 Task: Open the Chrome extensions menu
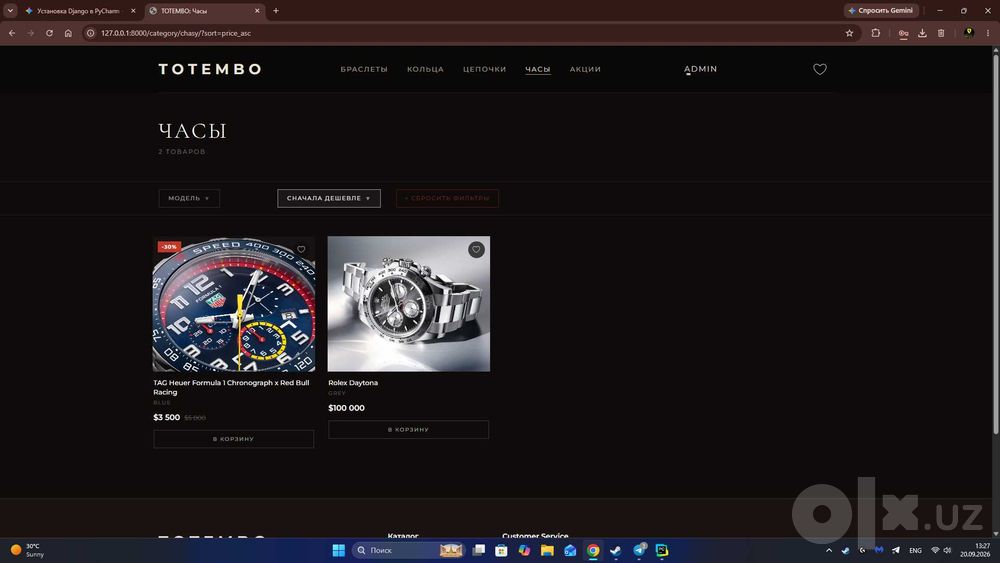pos(876,33)
